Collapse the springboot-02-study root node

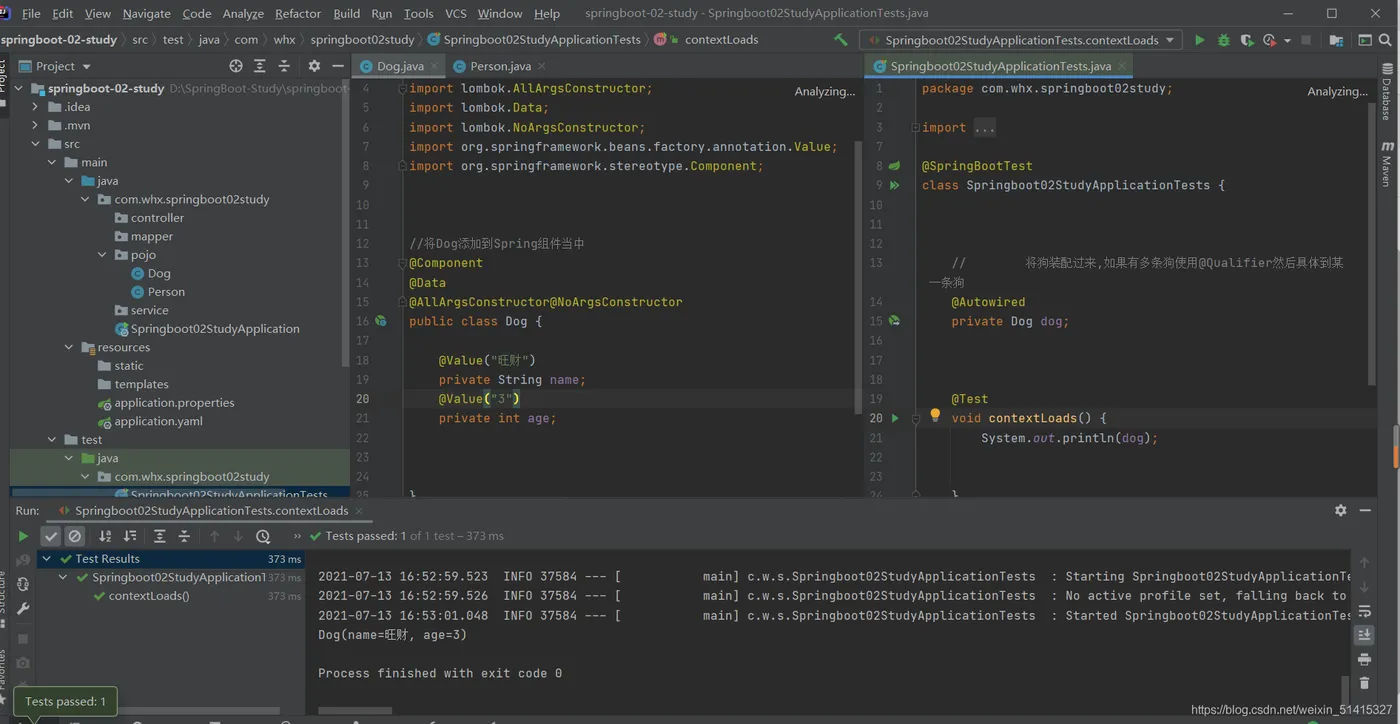19,88
